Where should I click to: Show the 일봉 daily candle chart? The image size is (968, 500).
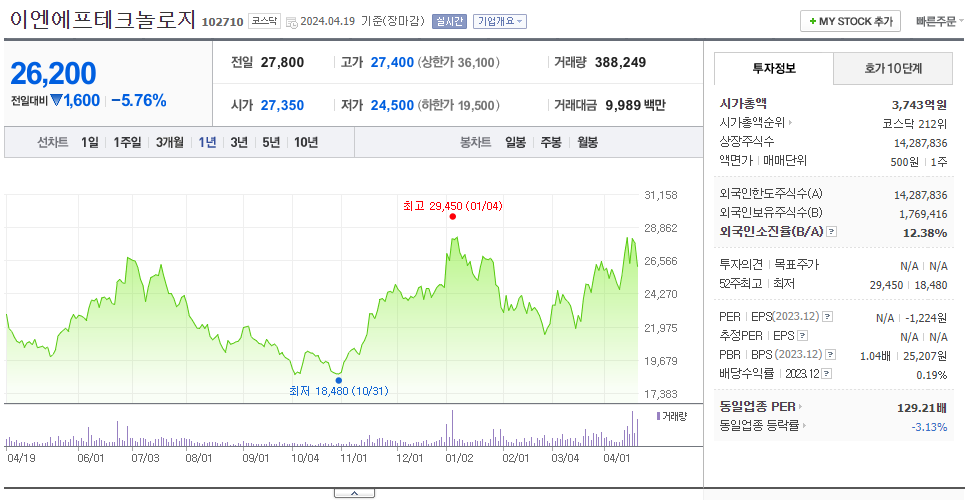click(515, 143)
